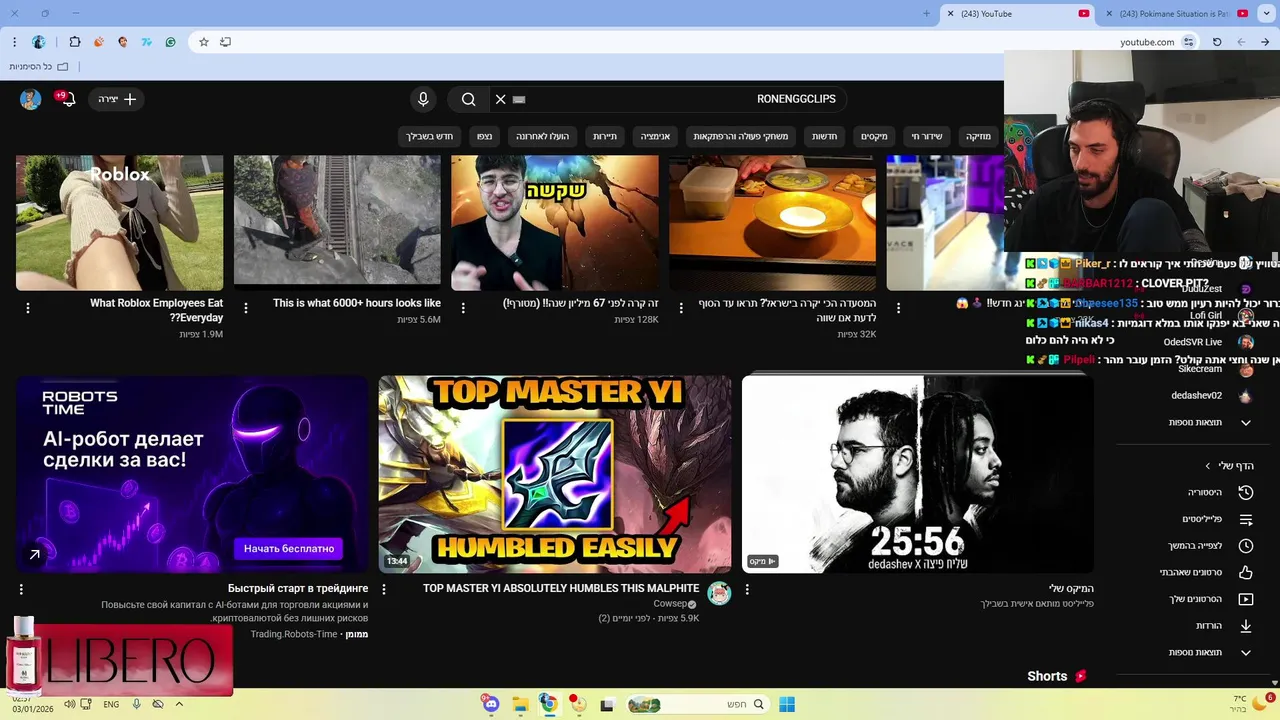Click the Cowsep channel name link

[x=670, y=604]
